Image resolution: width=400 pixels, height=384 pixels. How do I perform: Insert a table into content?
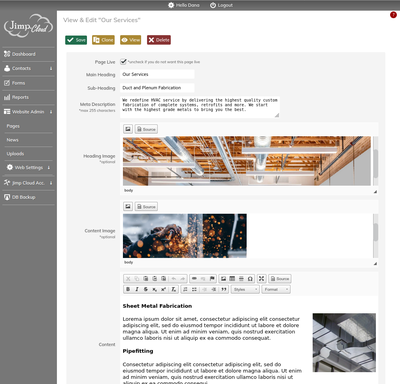232,279
